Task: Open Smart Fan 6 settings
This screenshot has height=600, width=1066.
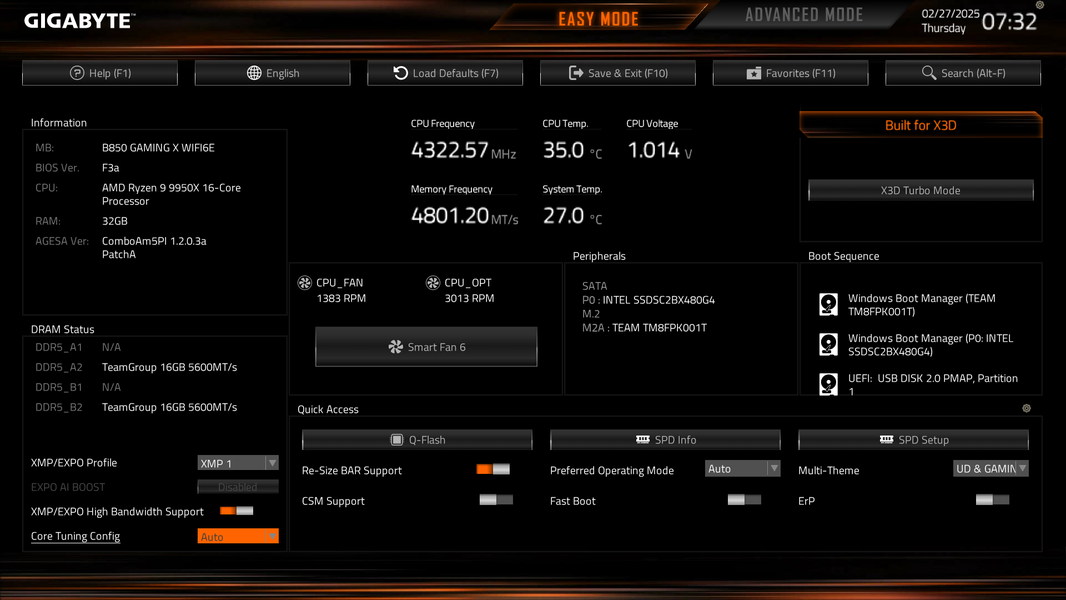Action: (x=426, y=347)
